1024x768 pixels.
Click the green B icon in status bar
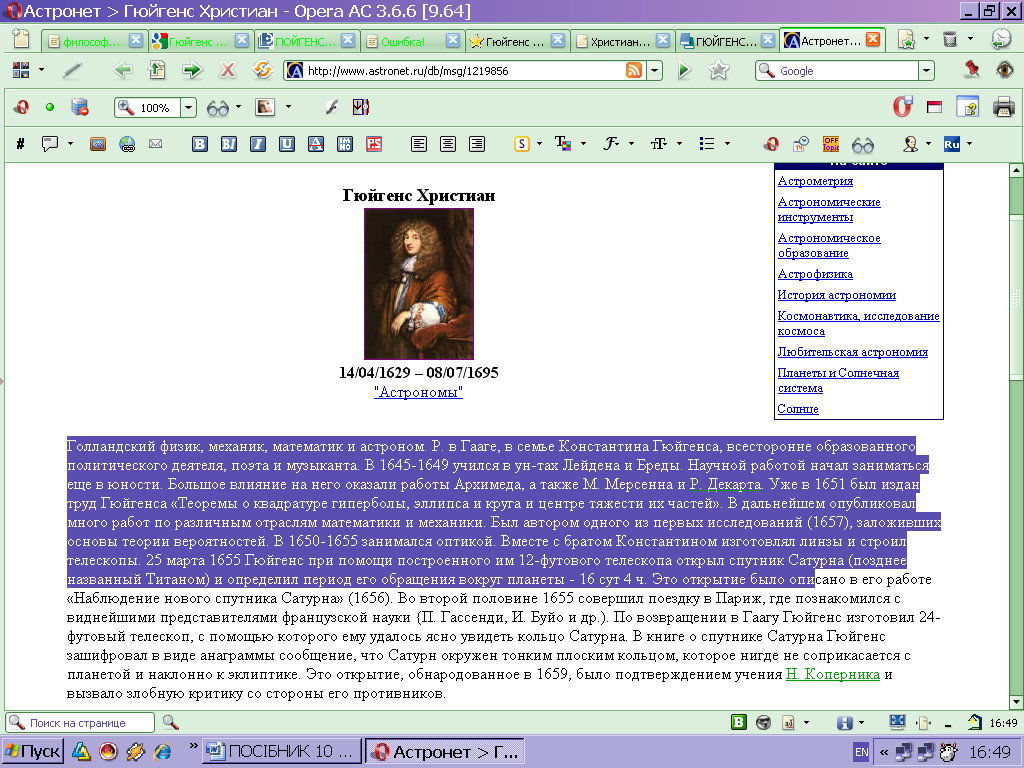tap(739, 722)
